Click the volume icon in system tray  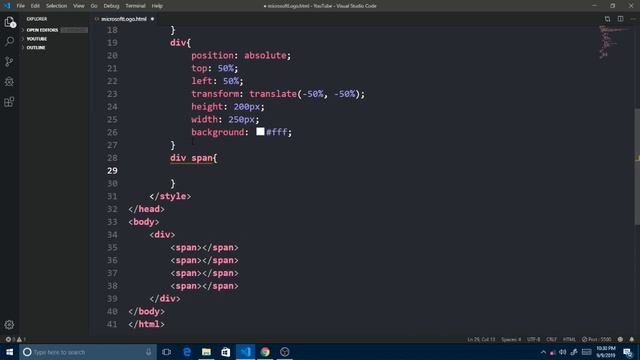pyautogui.click(x=563, y=352)
